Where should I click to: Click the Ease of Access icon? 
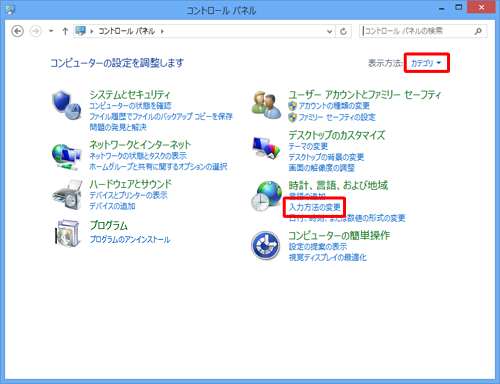click(266, 246)
